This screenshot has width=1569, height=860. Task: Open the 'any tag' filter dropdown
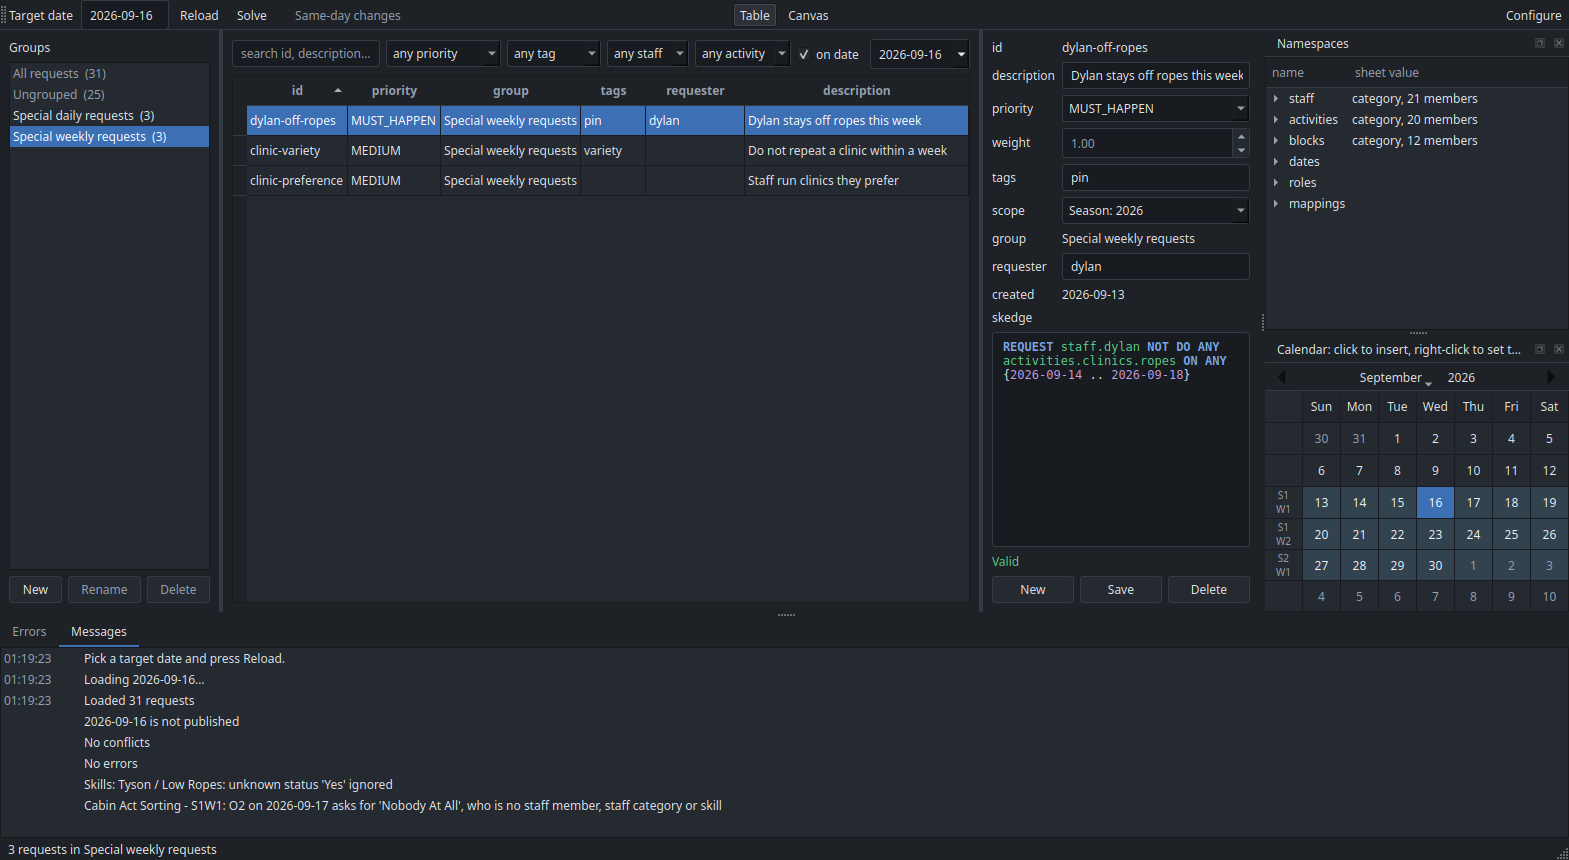pos(553,54)
